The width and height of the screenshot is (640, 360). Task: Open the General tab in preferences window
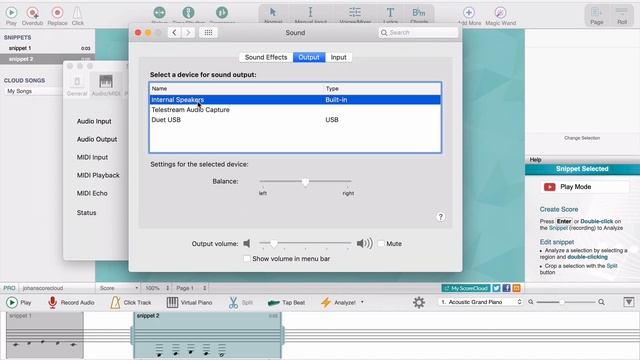(77, 85)
